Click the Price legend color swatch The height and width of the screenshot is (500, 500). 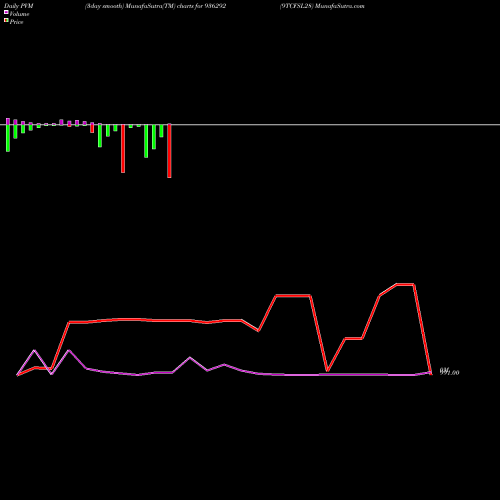click(x=6, y=21)
